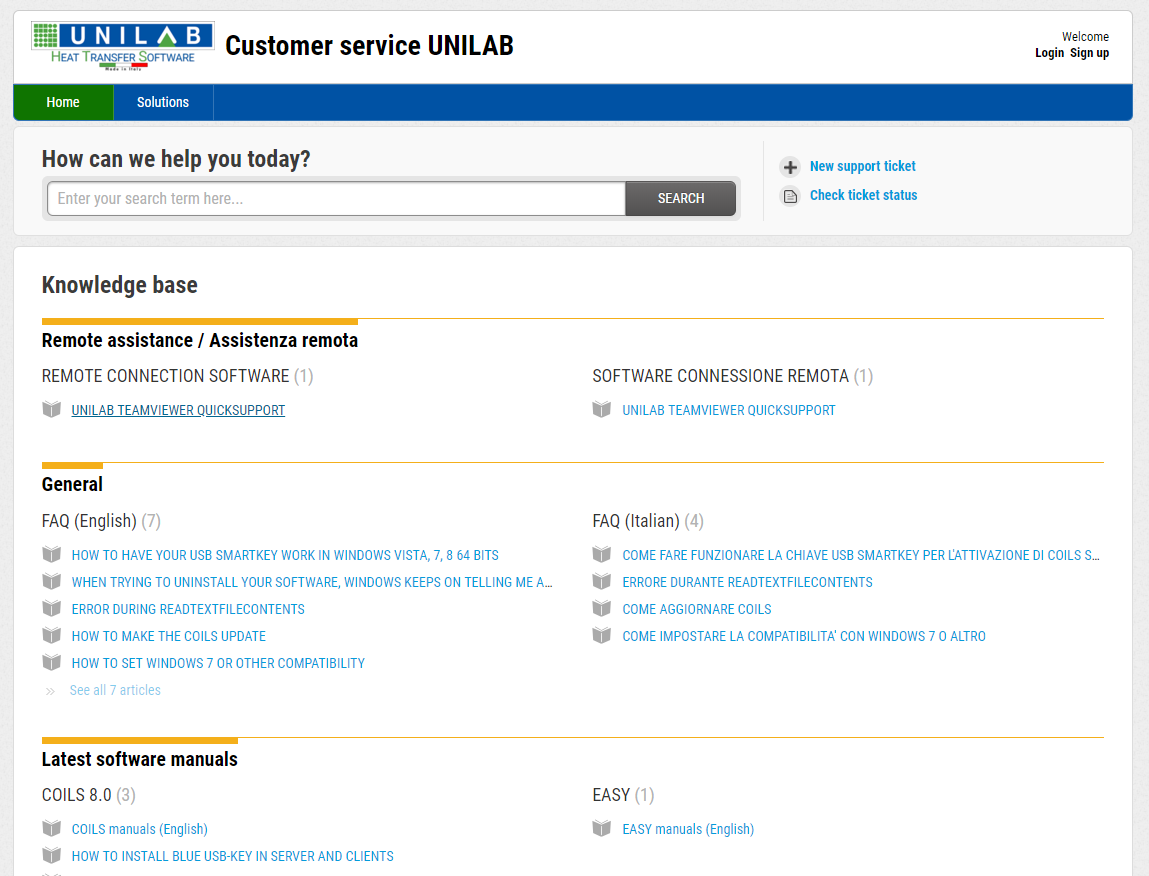Open COILS manuals (English) article
Viewport: 1149px width, 876px height.
point(140,830)
